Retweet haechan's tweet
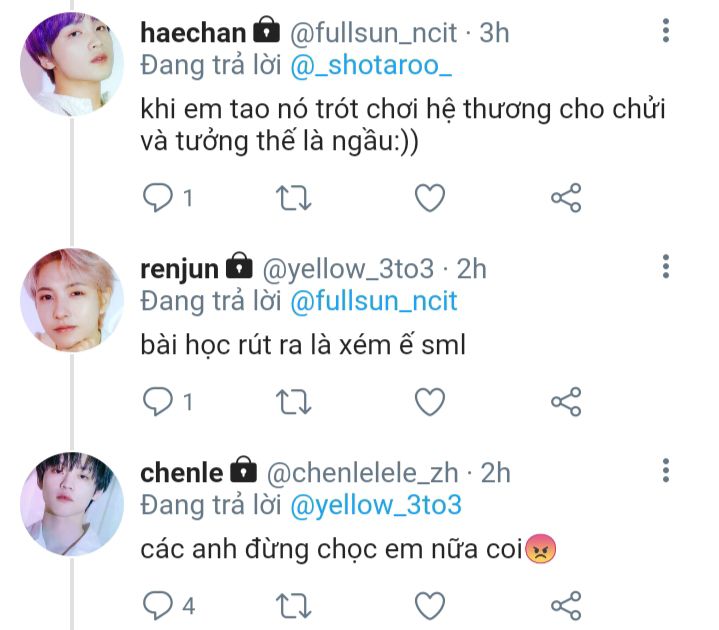 click(x=293, y=199)
